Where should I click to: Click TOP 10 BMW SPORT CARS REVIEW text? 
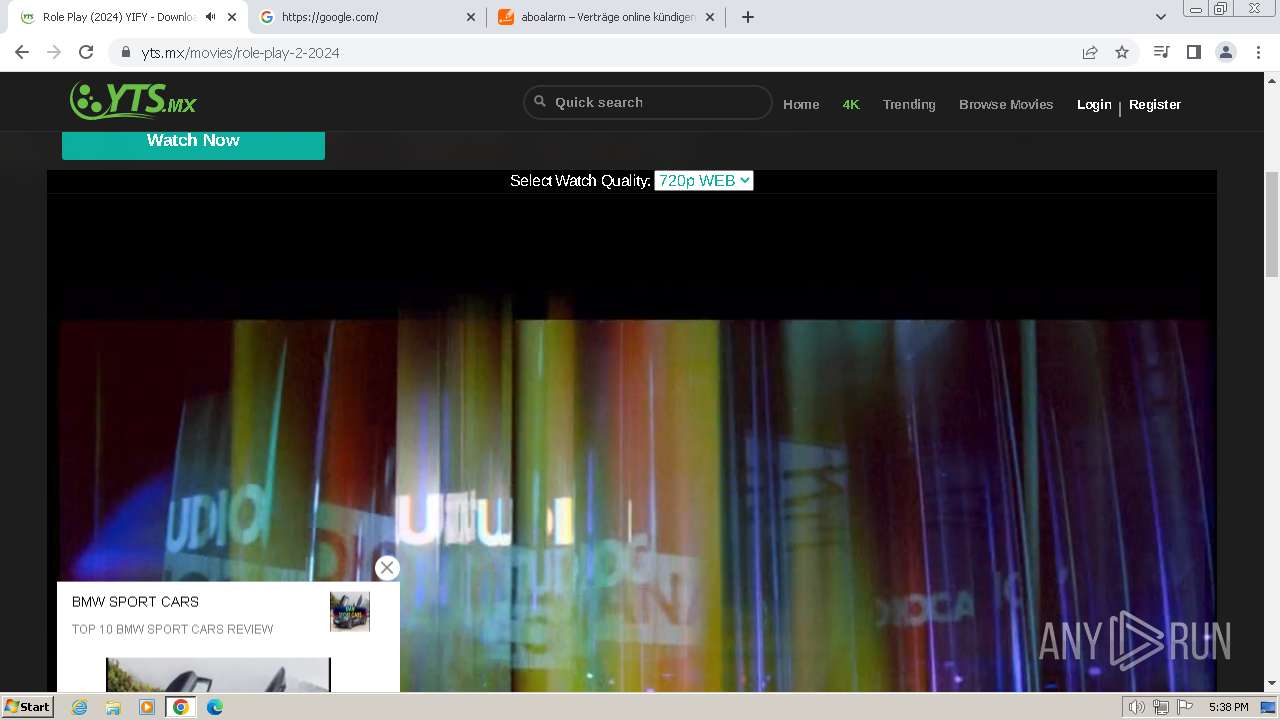(x=172, y=629)
